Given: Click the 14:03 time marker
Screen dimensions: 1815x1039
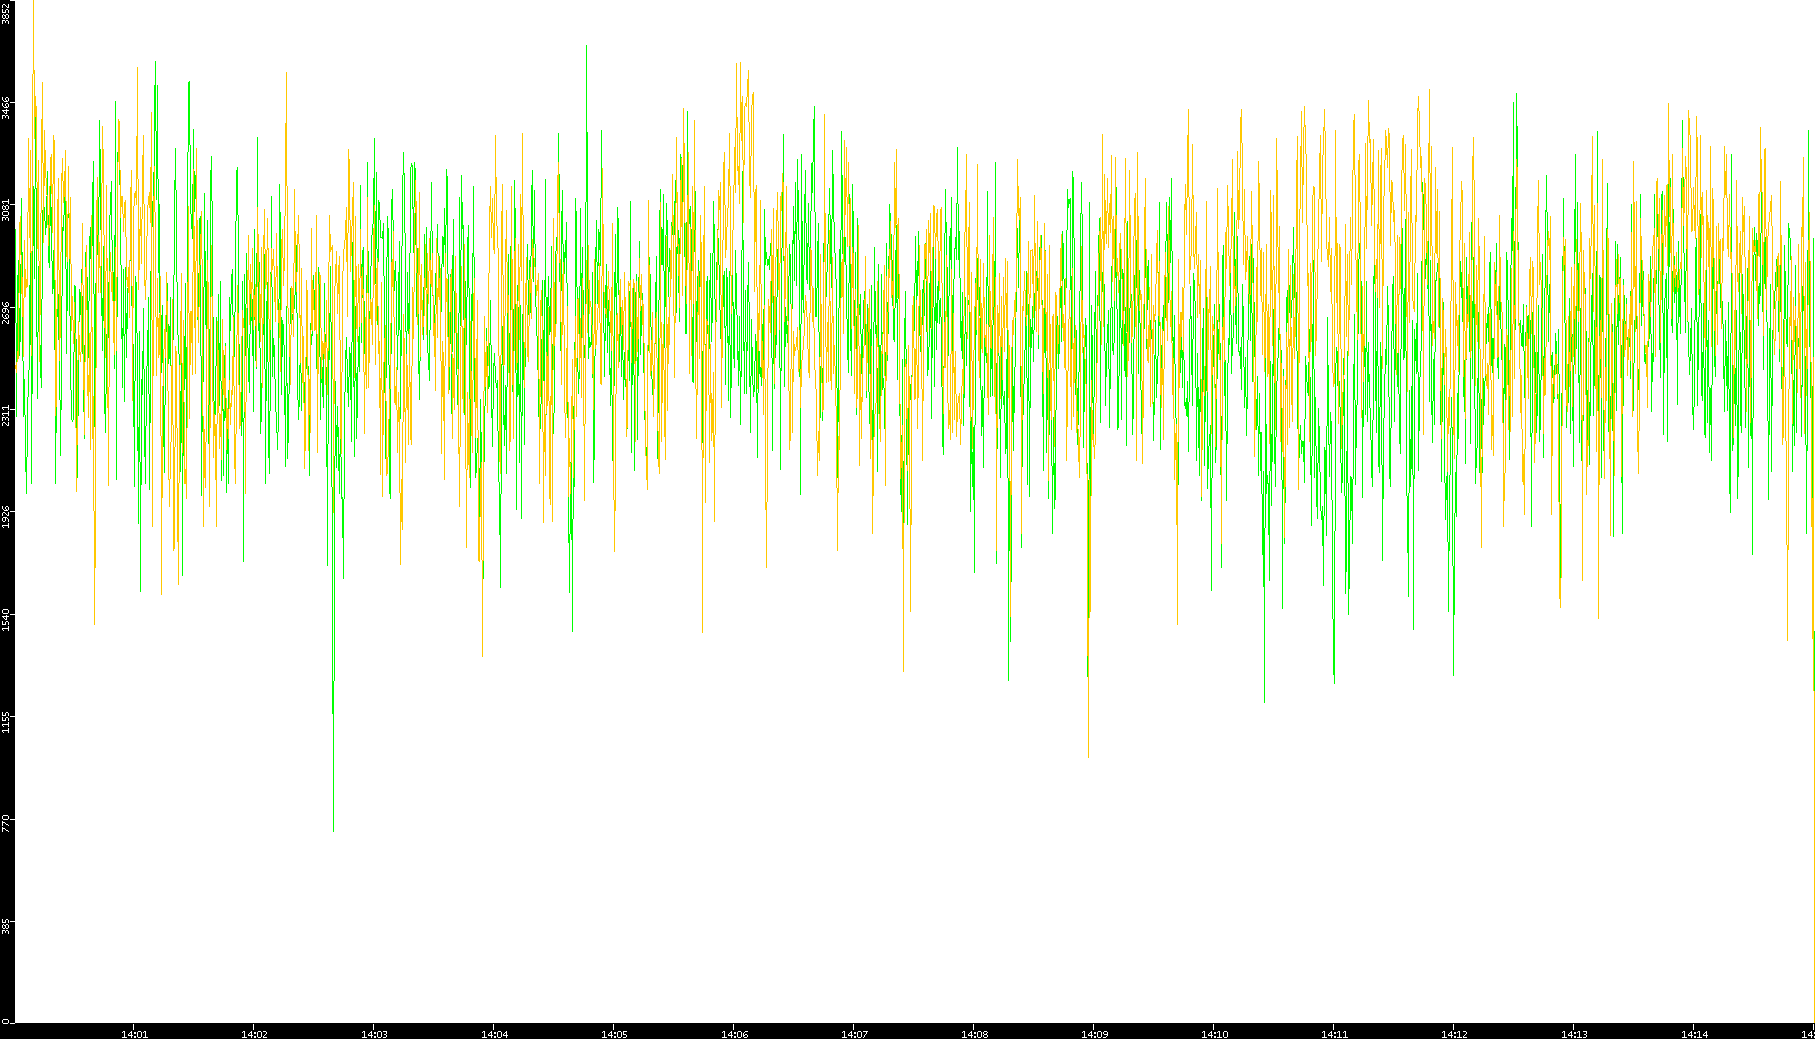Looking at the screenshot, I should pos(374,1033).
